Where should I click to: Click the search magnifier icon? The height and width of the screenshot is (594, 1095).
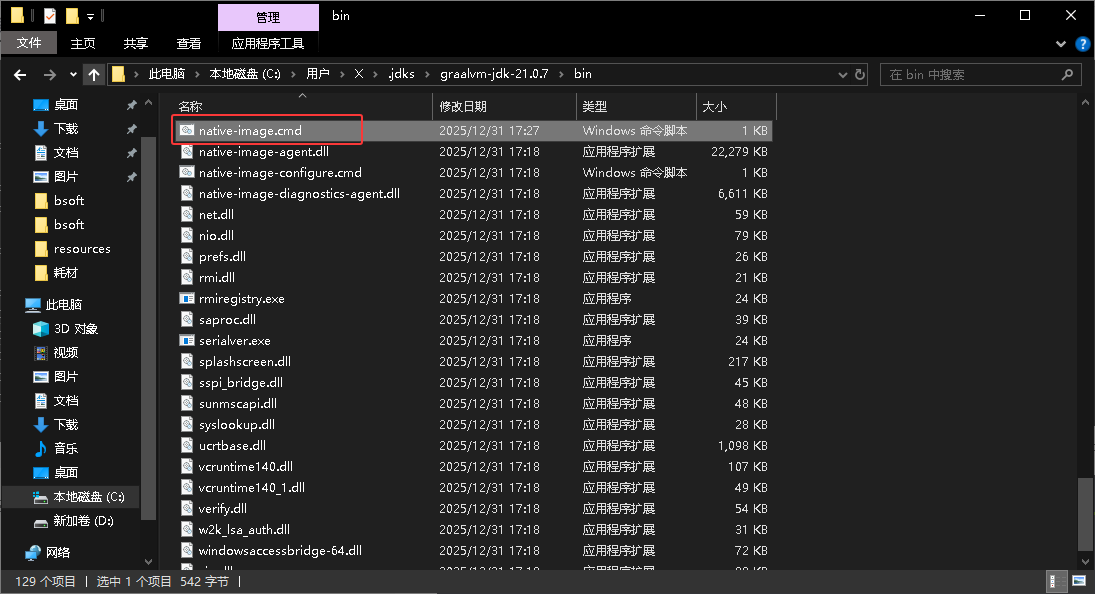(1066, 74)
